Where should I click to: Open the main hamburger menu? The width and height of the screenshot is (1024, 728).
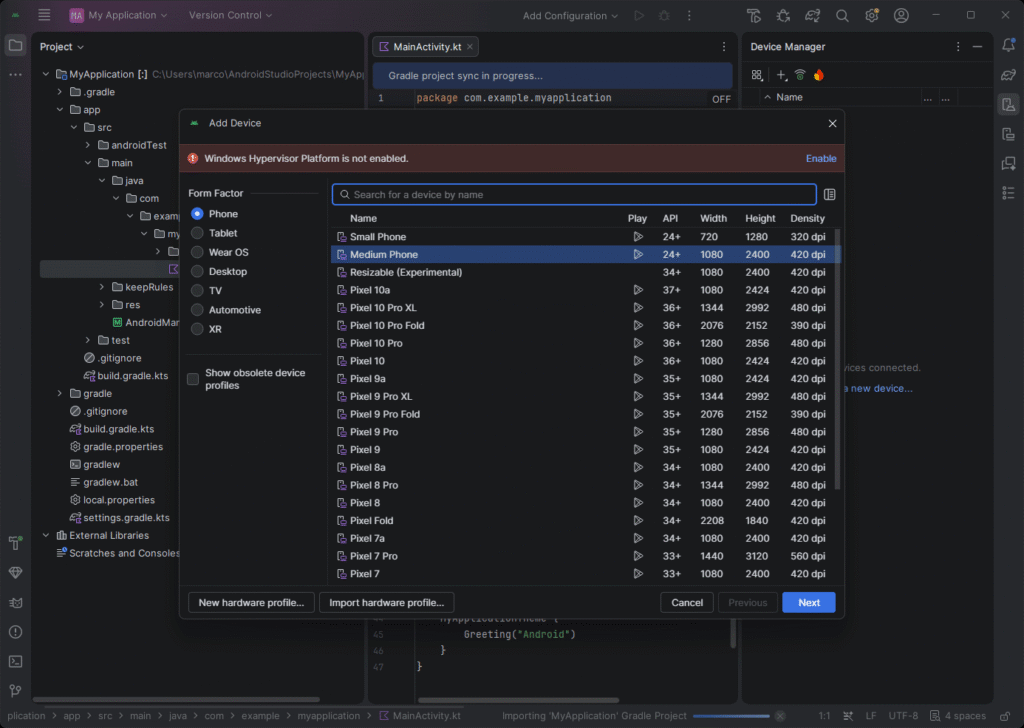[44, 15]
